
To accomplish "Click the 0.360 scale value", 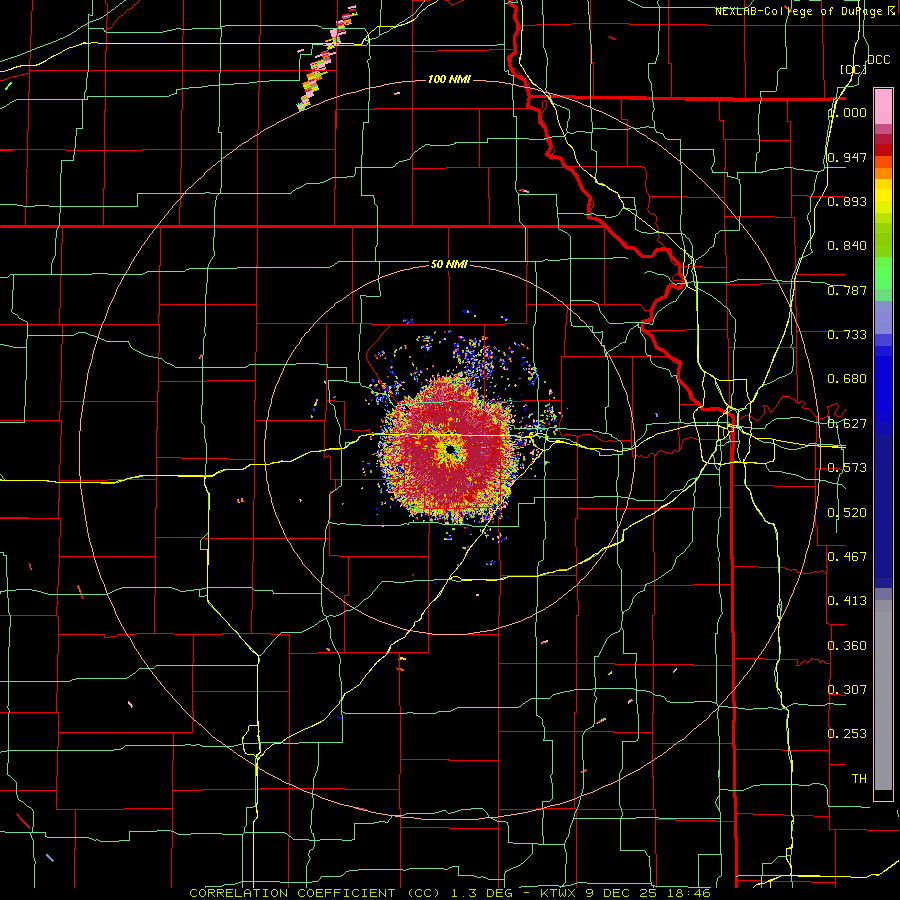I will (847, 646).
